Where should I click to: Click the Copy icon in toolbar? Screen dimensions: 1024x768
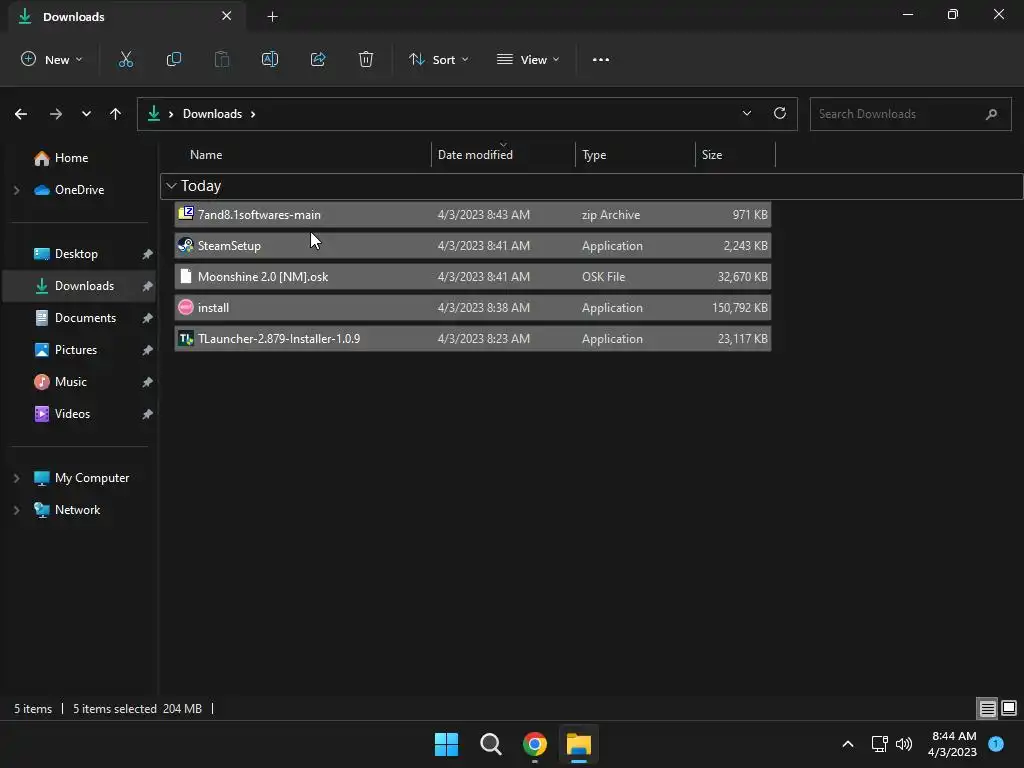click(174, 59)
